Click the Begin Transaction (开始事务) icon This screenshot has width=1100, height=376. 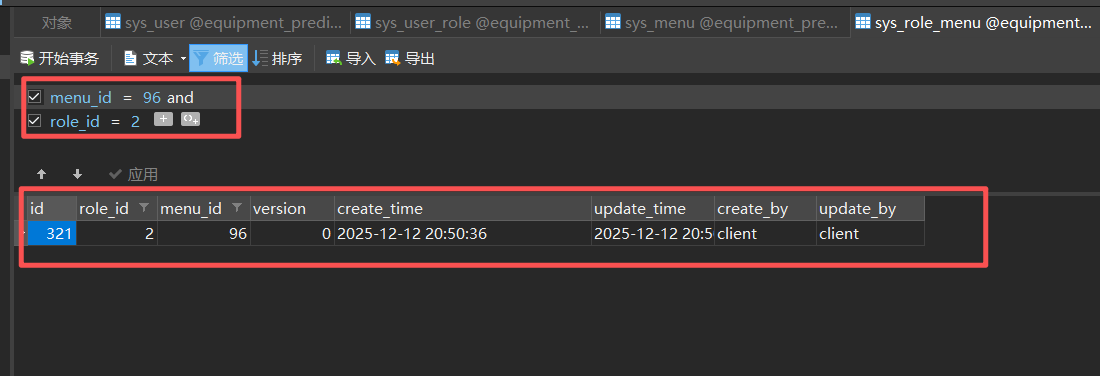click(27, 58)
